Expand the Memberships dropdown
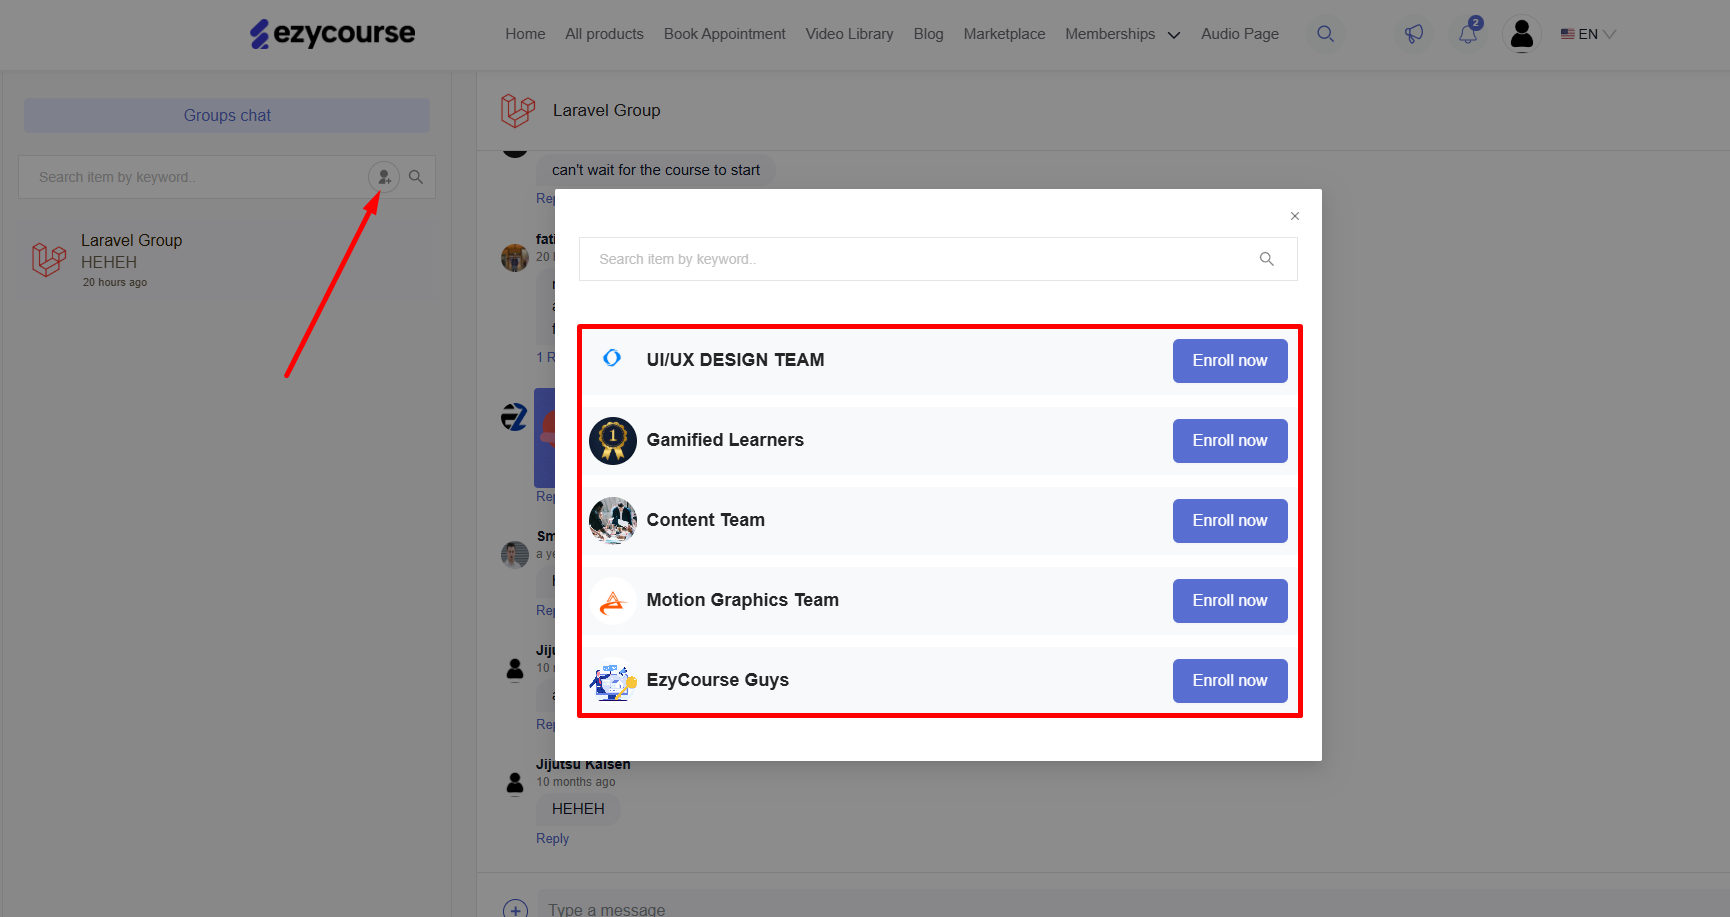This screenshot has height=917, width=1730. pyautogui.click(x=1122, y=34)
